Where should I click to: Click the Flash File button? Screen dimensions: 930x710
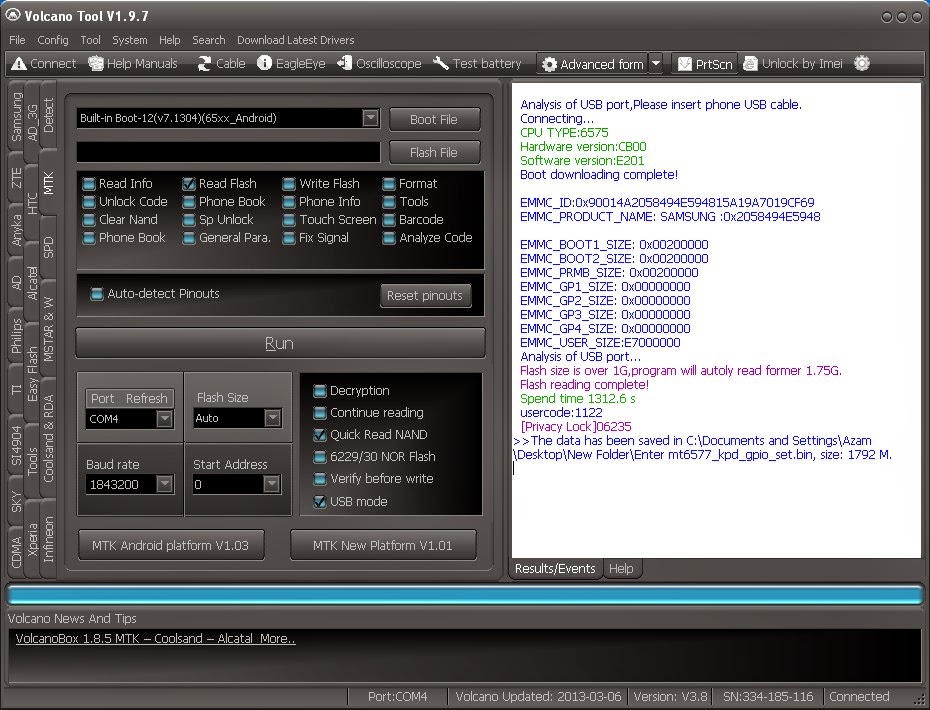(x=434, y=152)
